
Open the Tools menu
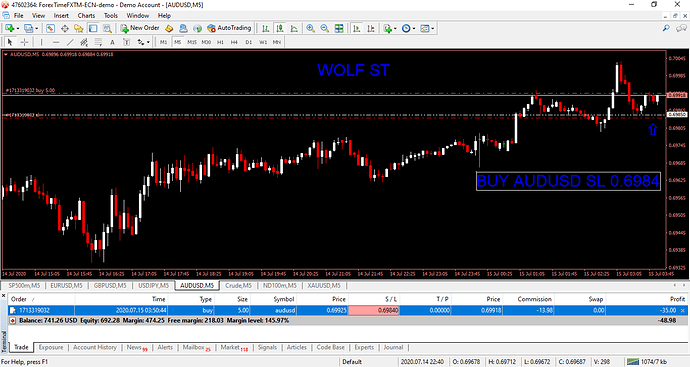(111, 15)
